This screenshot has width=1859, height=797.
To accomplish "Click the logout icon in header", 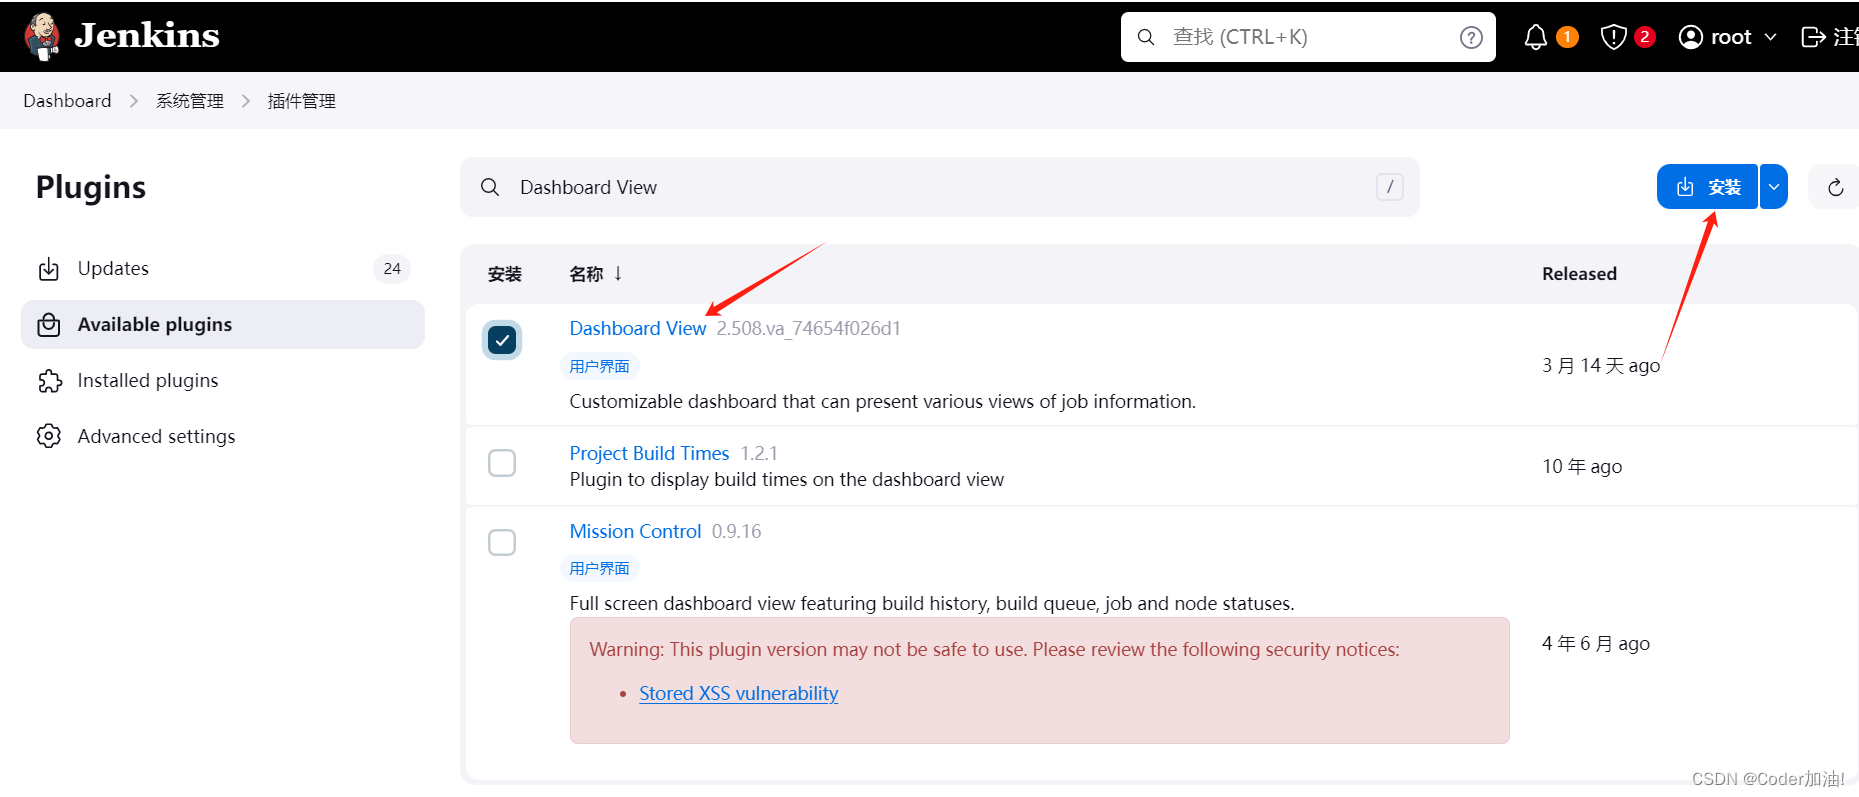I will (1813, 37).
